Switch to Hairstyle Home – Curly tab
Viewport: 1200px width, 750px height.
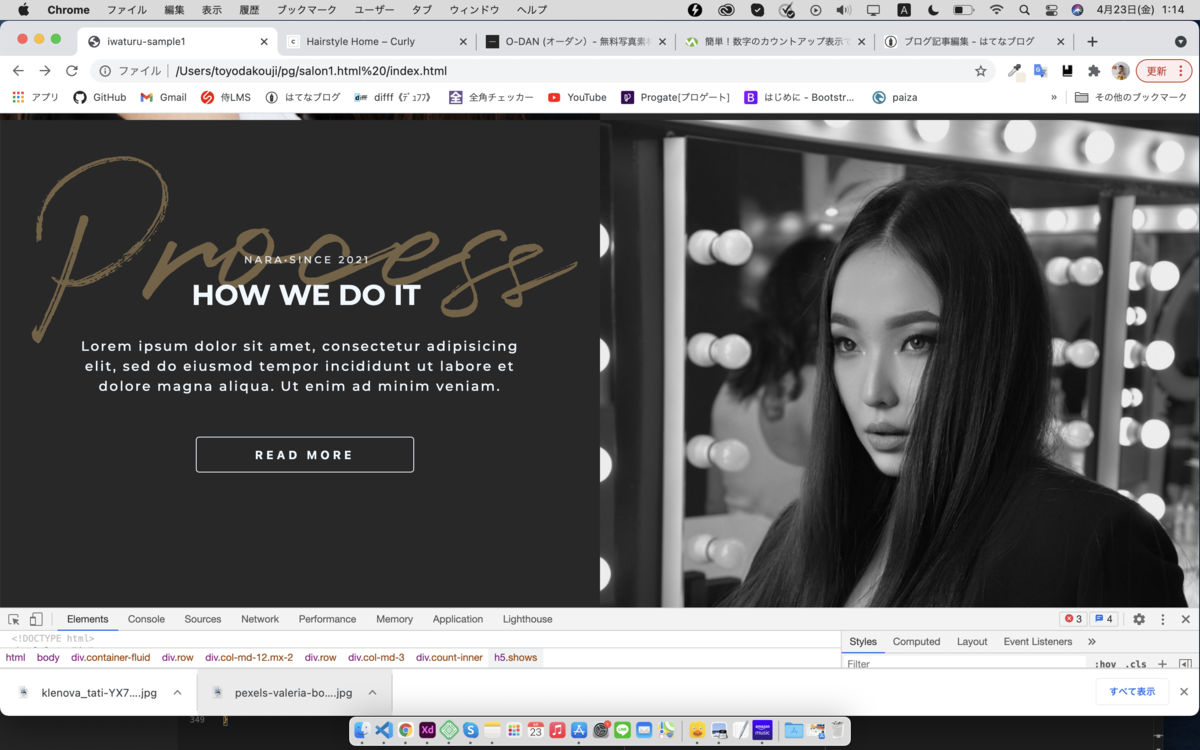(x=377, y=42)
